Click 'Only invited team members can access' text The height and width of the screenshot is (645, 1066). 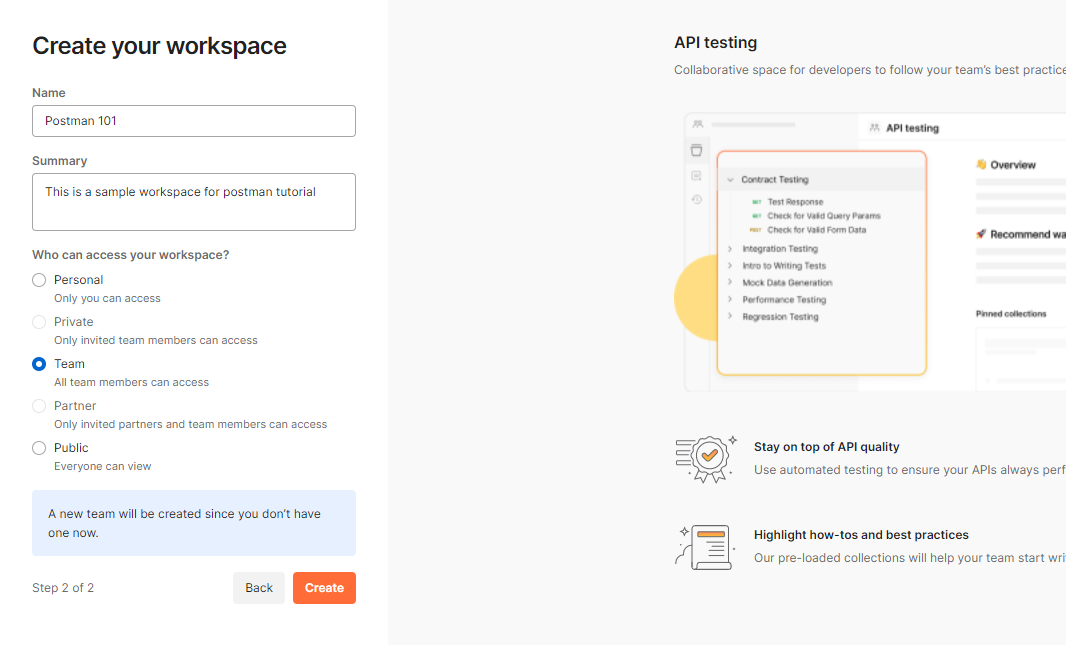tap(156, 341)
